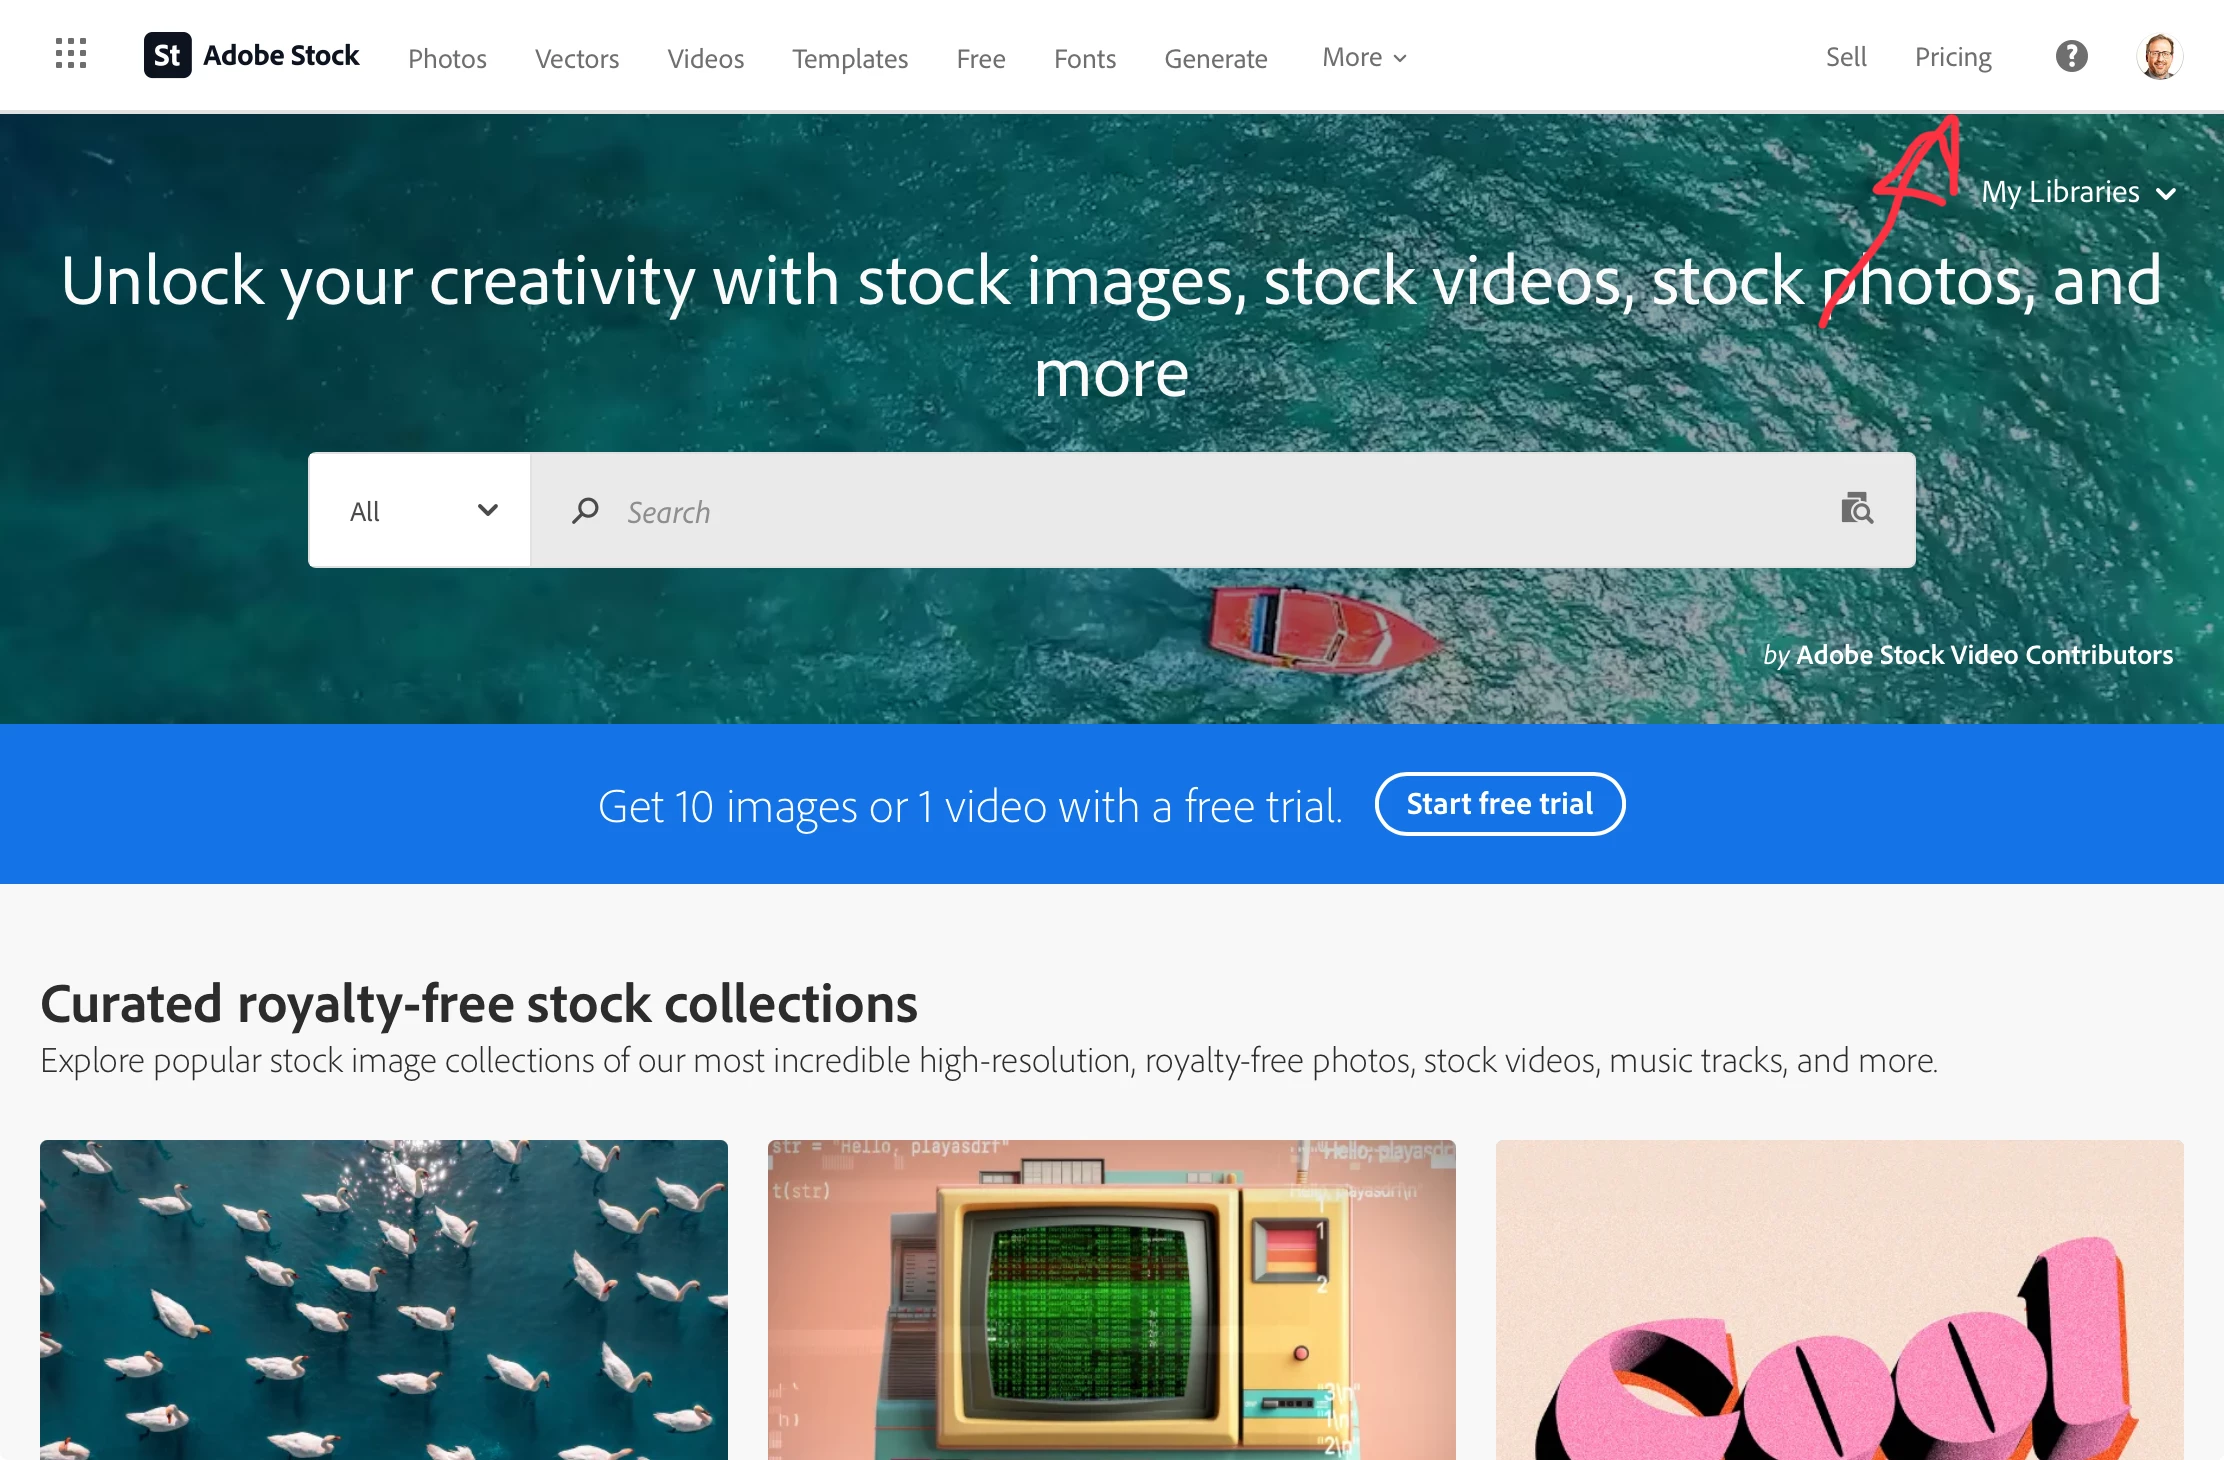The height and width of the screenshot is (1460, 2224).
Task: Go to the Free section
Action: pos(981,58)
